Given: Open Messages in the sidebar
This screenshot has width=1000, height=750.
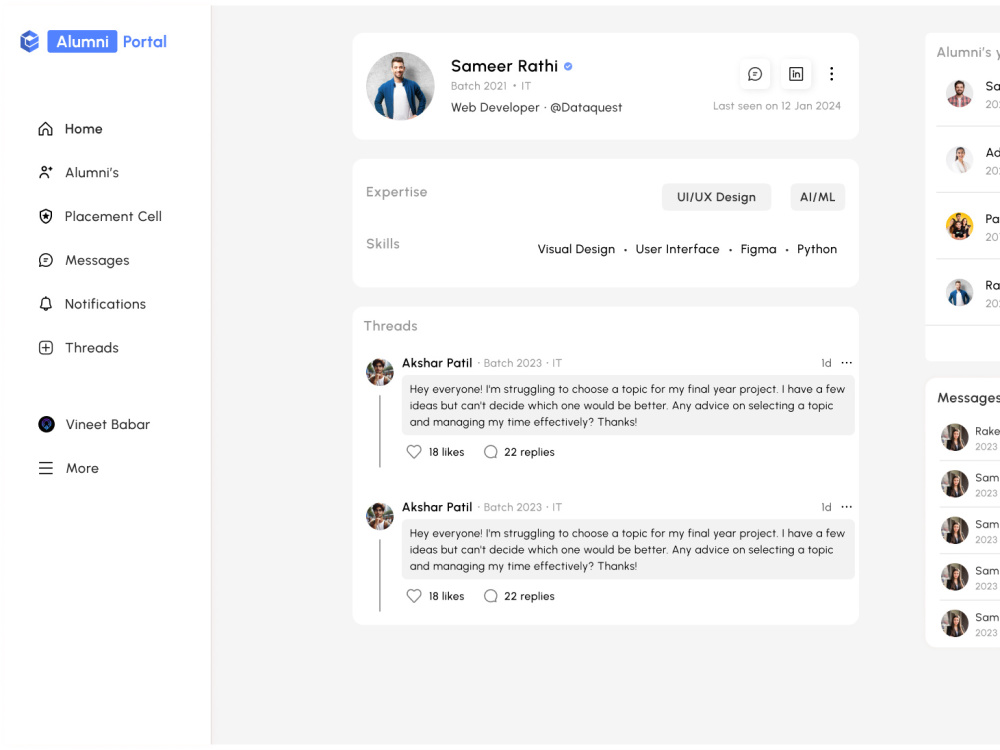Looking at the screenshot, I should 97,260.
